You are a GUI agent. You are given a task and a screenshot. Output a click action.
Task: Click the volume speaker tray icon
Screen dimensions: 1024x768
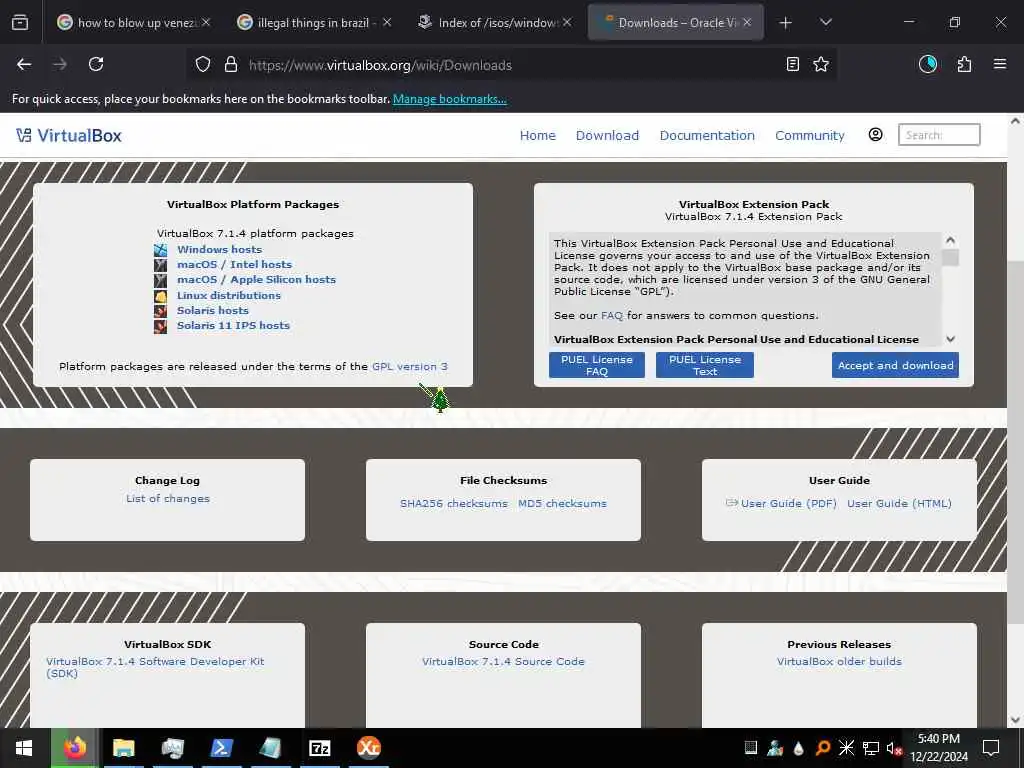[893, 748]
